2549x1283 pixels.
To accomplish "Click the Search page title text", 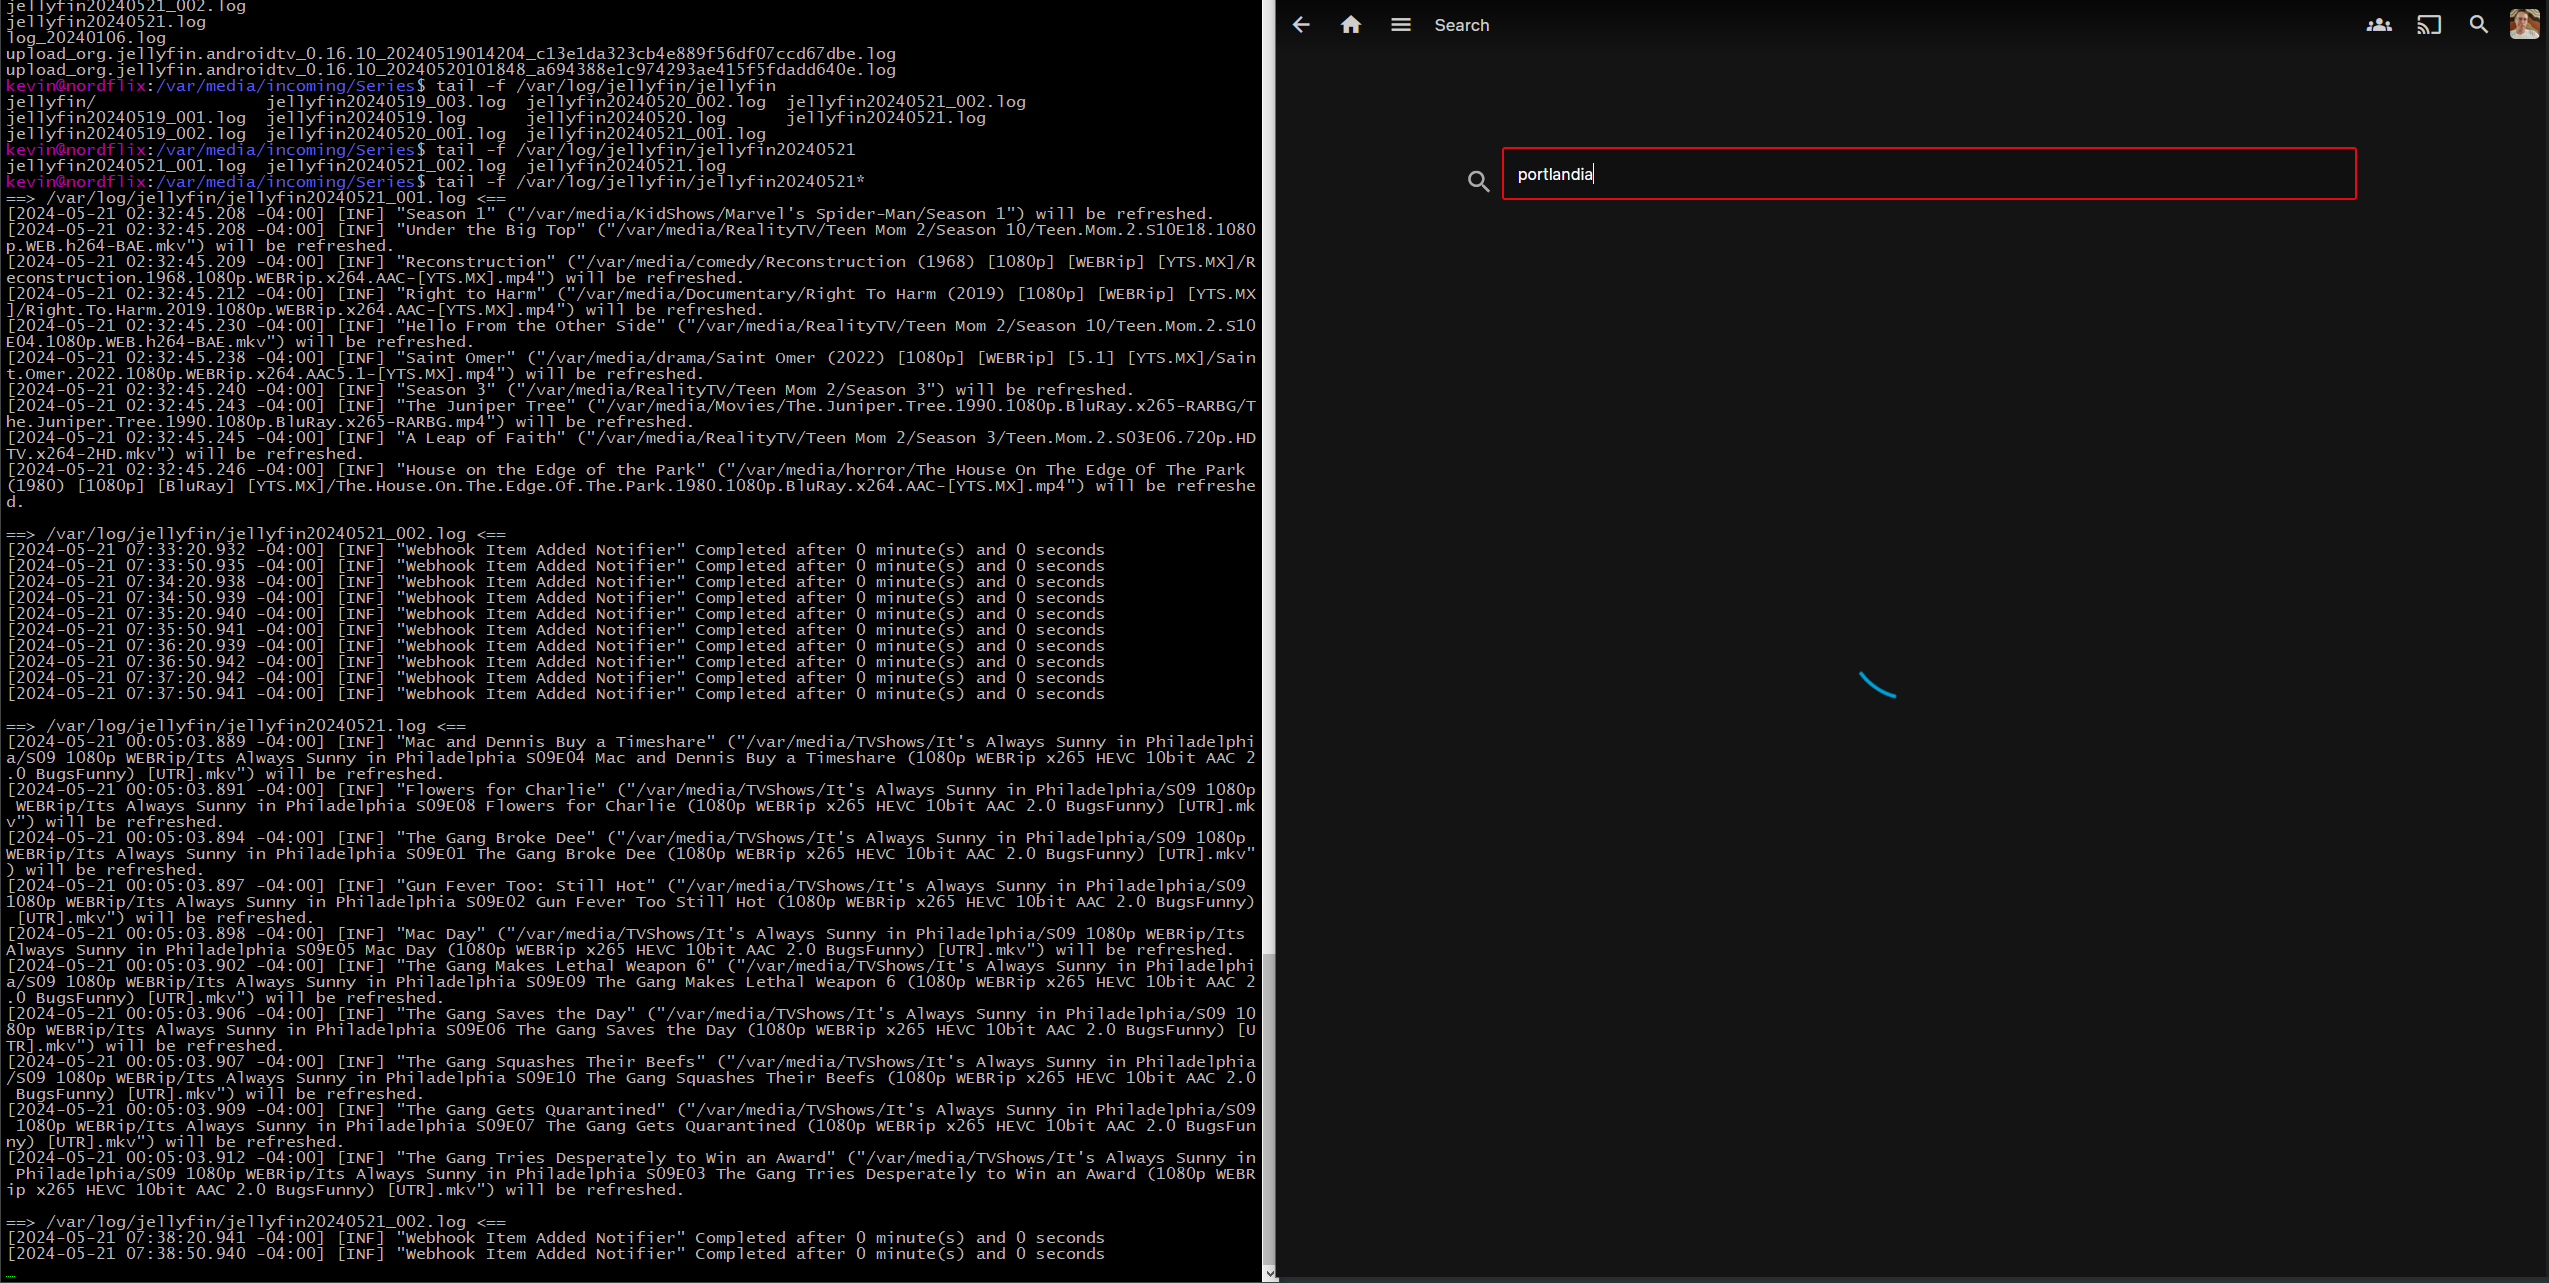I will click(1461, 25).
